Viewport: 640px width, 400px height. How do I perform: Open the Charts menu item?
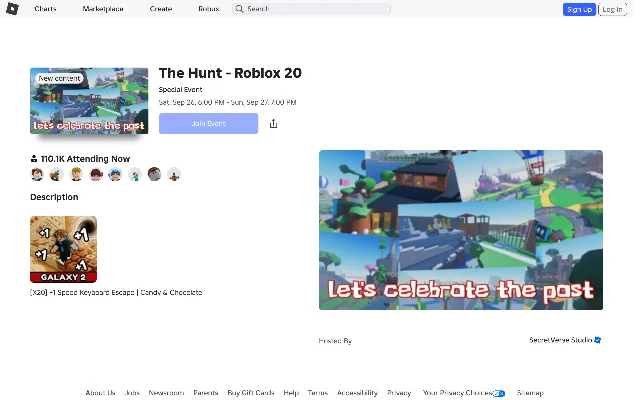coord(45,9)
